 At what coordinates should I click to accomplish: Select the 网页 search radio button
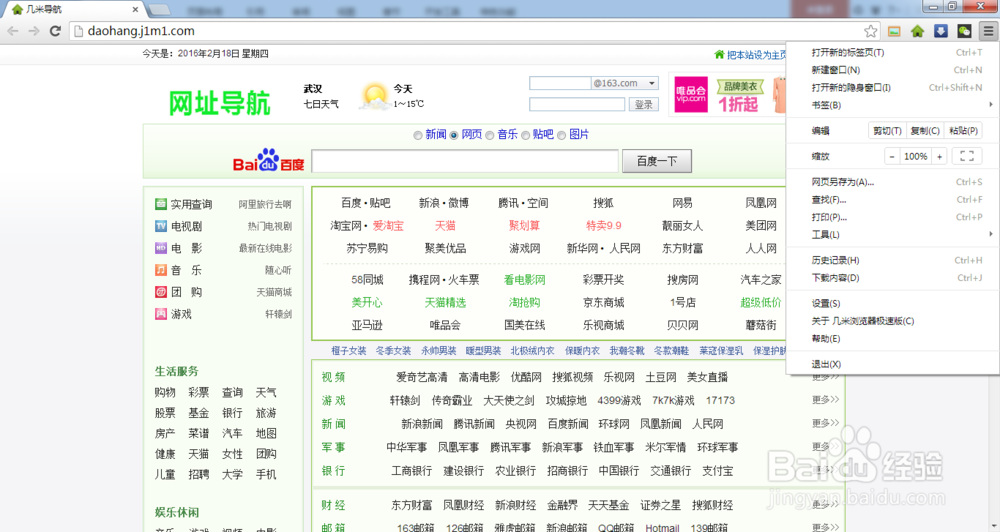pyautogui.click(x=453, y=135)
